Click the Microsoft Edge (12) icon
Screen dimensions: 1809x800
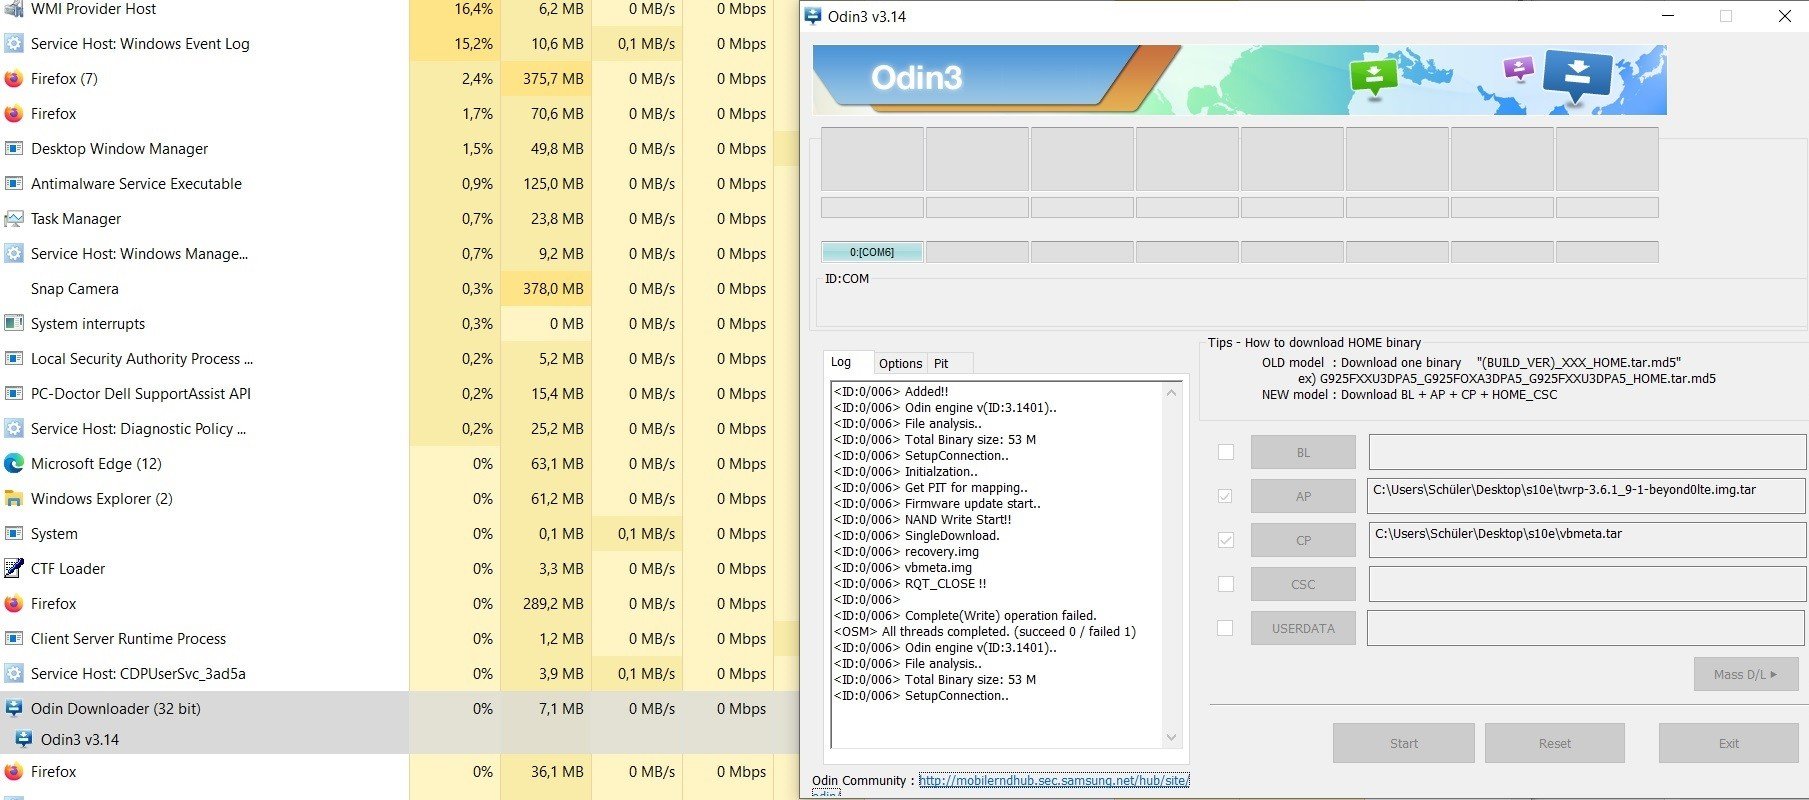click(x=14, y=464)
